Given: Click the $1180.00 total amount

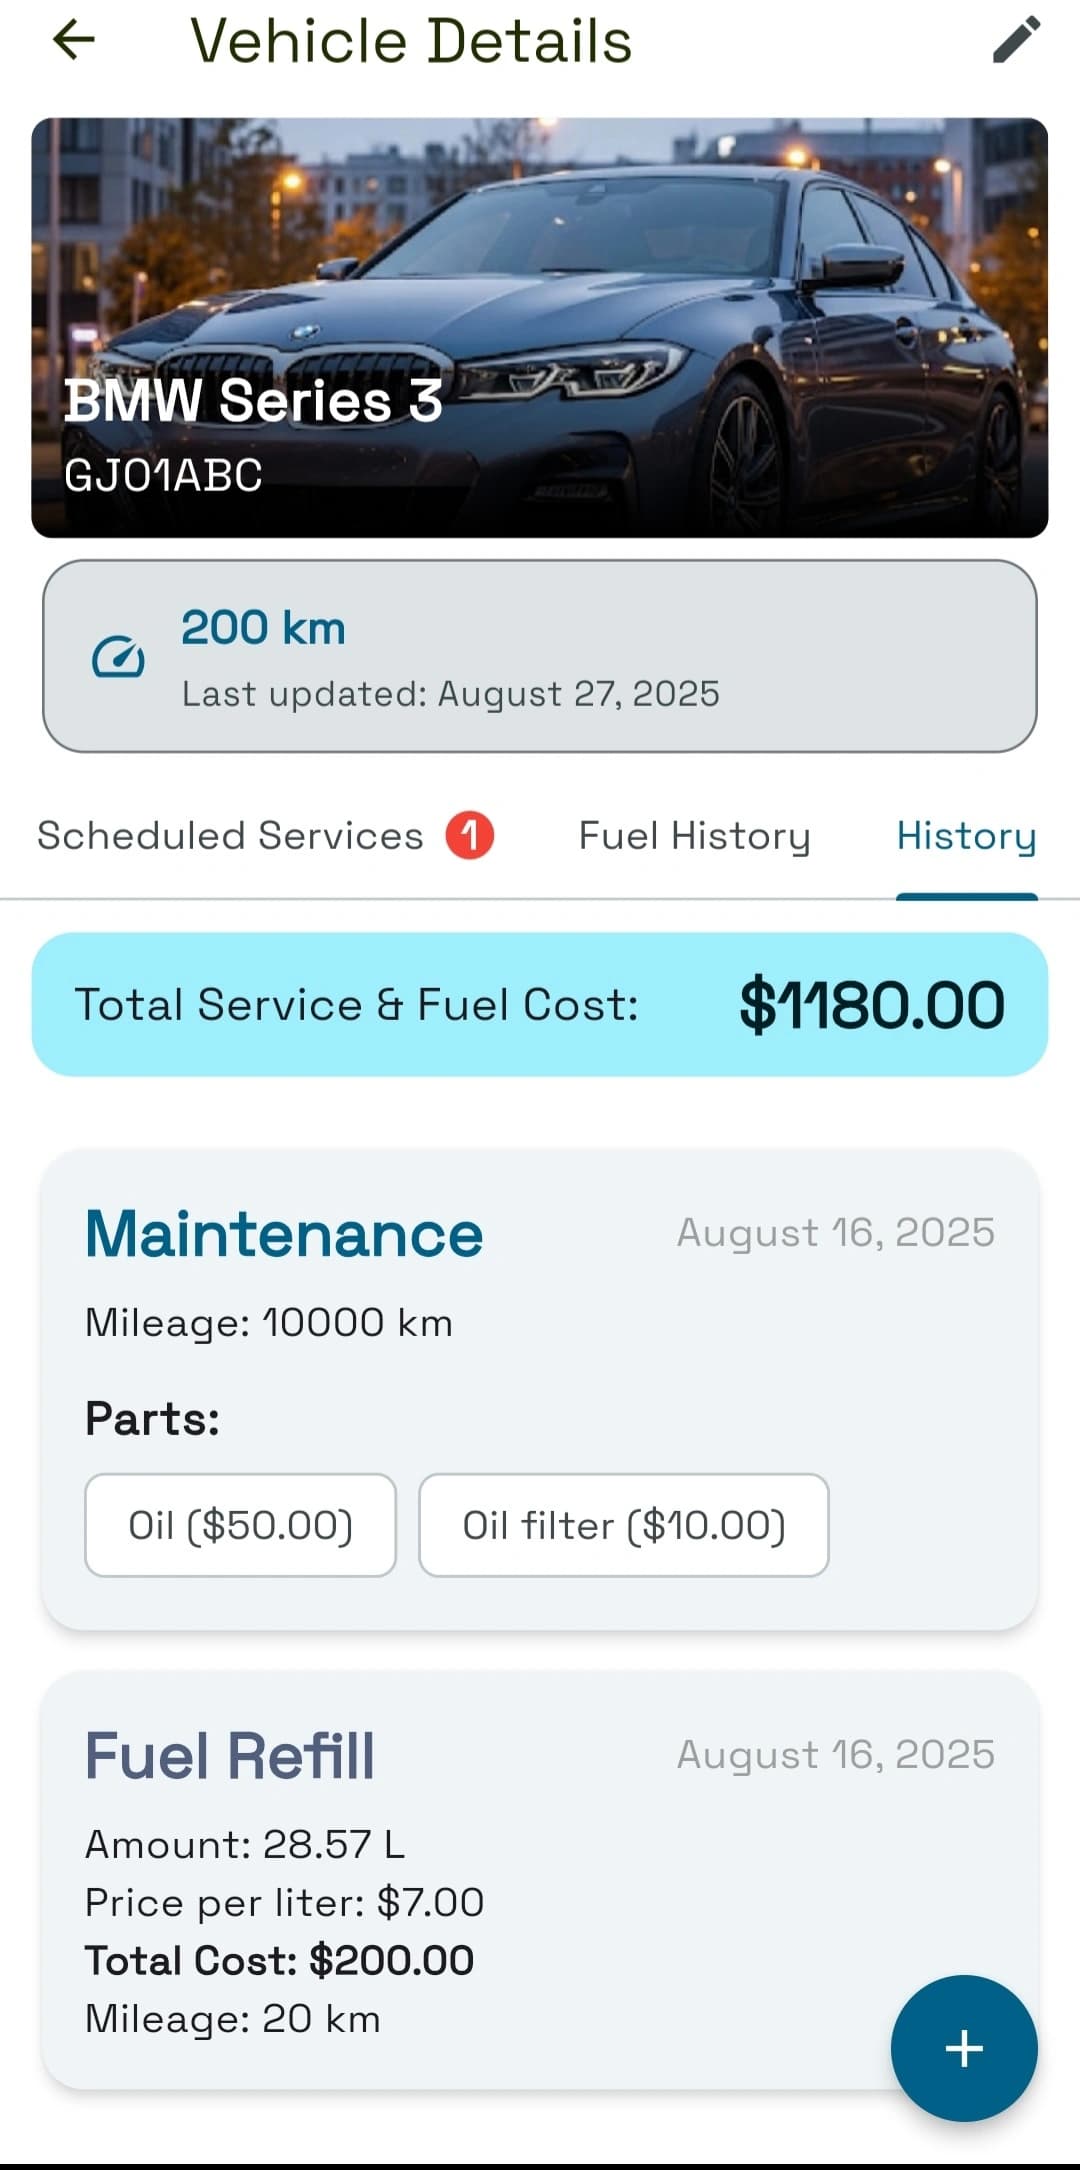Looking at the screenshot, I should (872, 1005).
